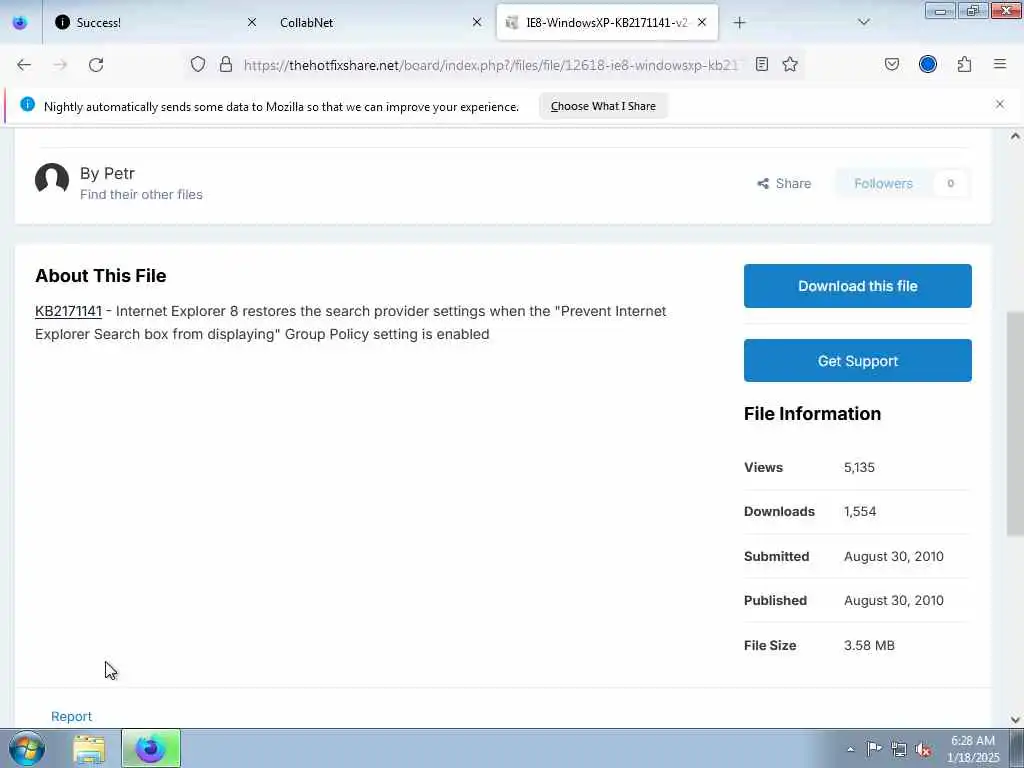The image size is (1024, 768).
Task: Open the Pocket save icon
Action: (x=891, y=64)
